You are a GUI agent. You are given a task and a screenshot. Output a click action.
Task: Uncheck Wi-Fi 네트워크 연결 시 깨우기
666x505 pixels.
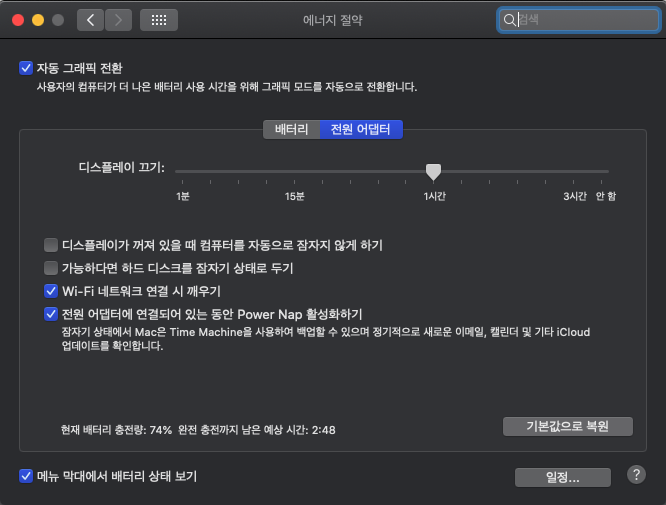pos(51,291)
